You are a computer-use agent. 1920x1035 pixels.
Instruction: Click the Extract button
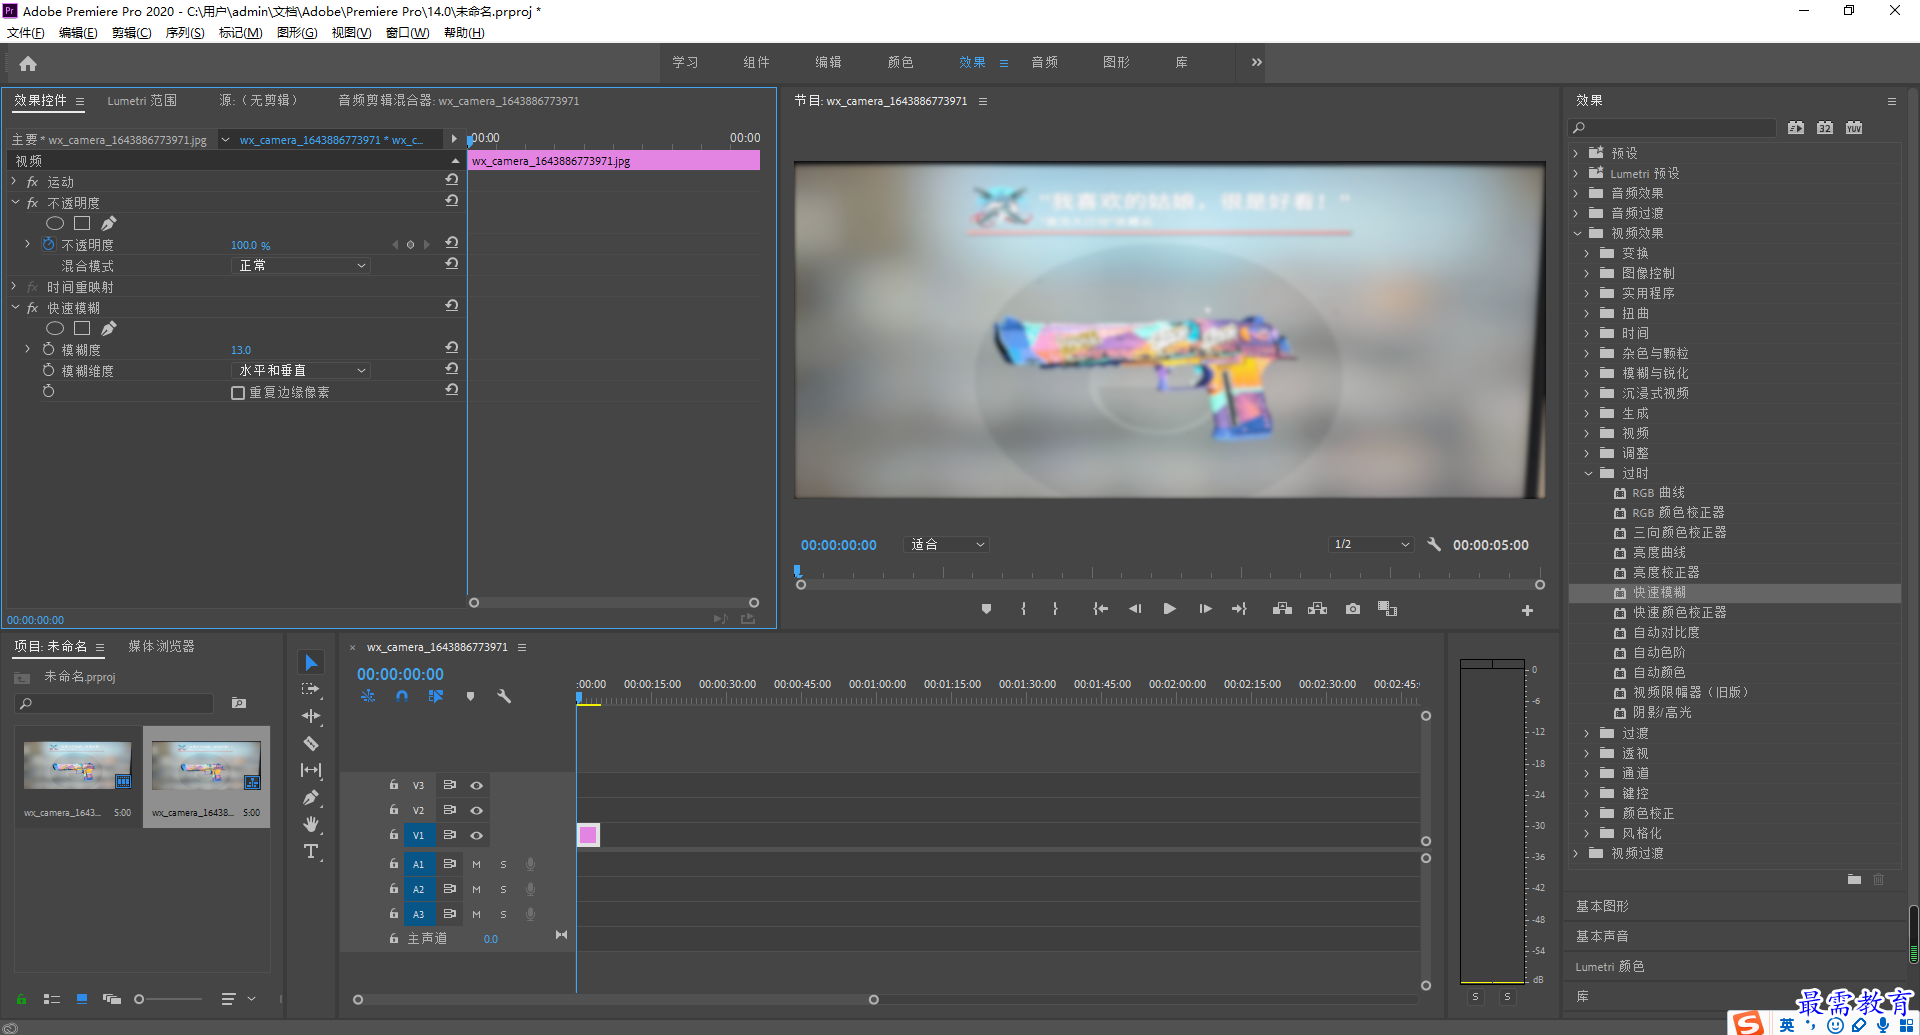point(1317,608)
